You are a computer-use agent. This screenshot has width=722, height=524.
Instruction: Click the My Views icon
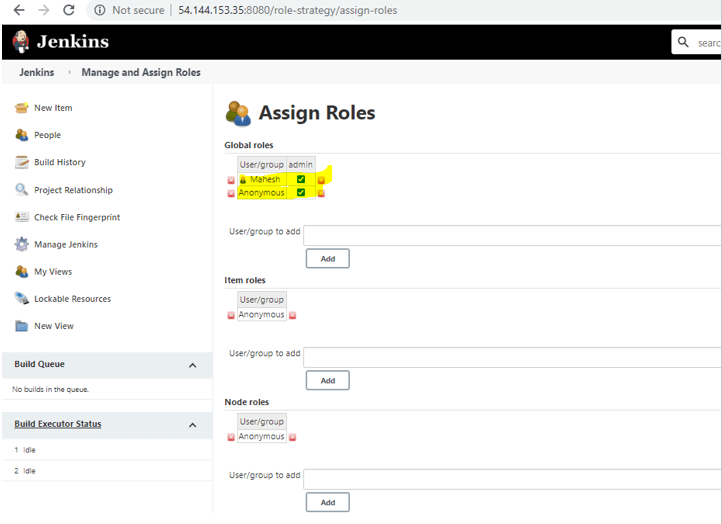(21, 271)
